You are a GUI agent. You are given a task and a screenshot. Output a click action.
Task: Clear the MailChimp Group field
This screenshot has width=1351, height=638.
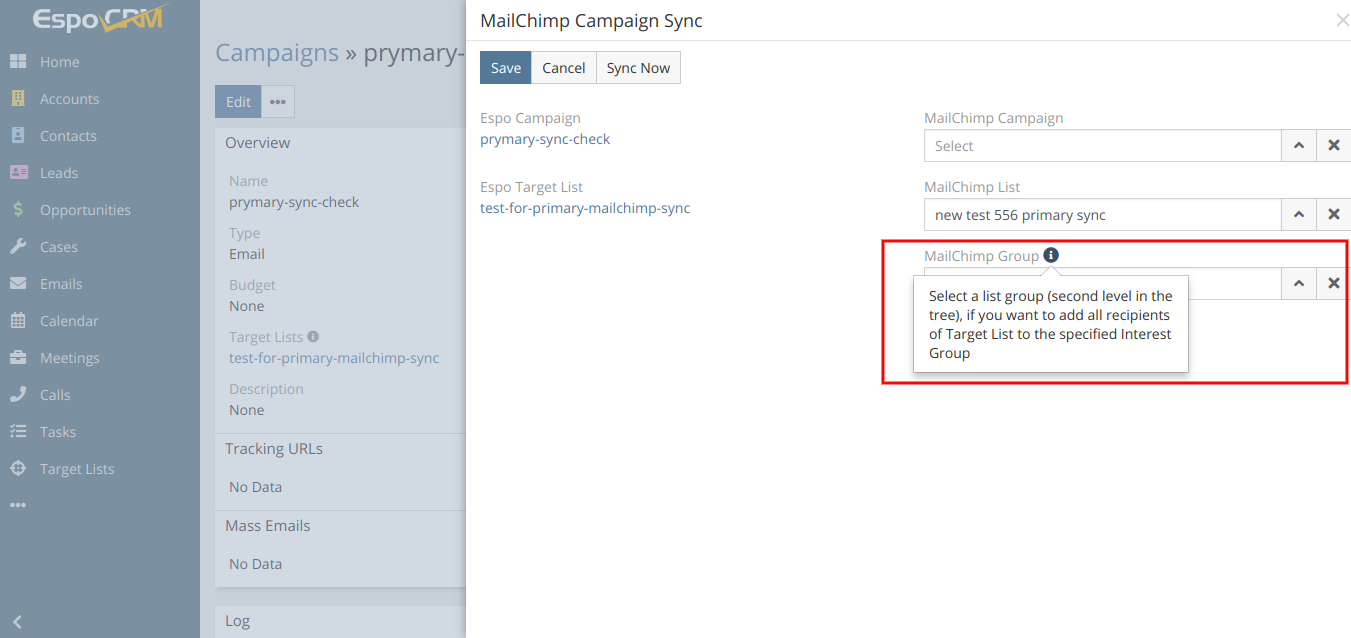click(1333, 284)
